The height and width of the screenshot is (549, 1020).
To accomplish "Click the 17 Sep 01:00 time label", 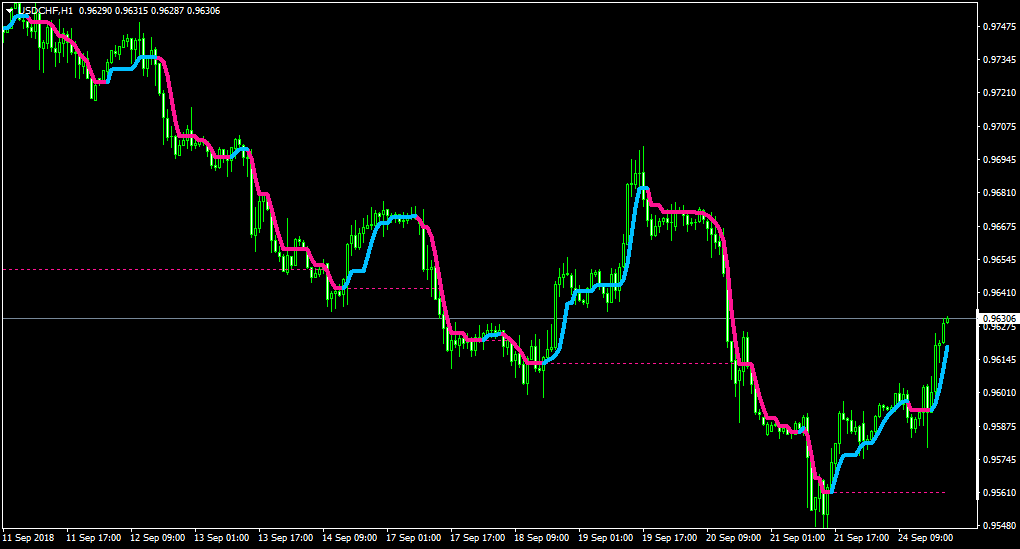I will coord(414,538).
